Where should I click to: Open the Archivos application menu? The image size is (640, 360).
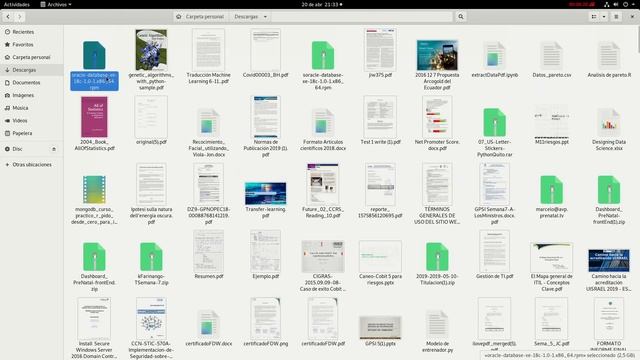click(x=56, y=4)
